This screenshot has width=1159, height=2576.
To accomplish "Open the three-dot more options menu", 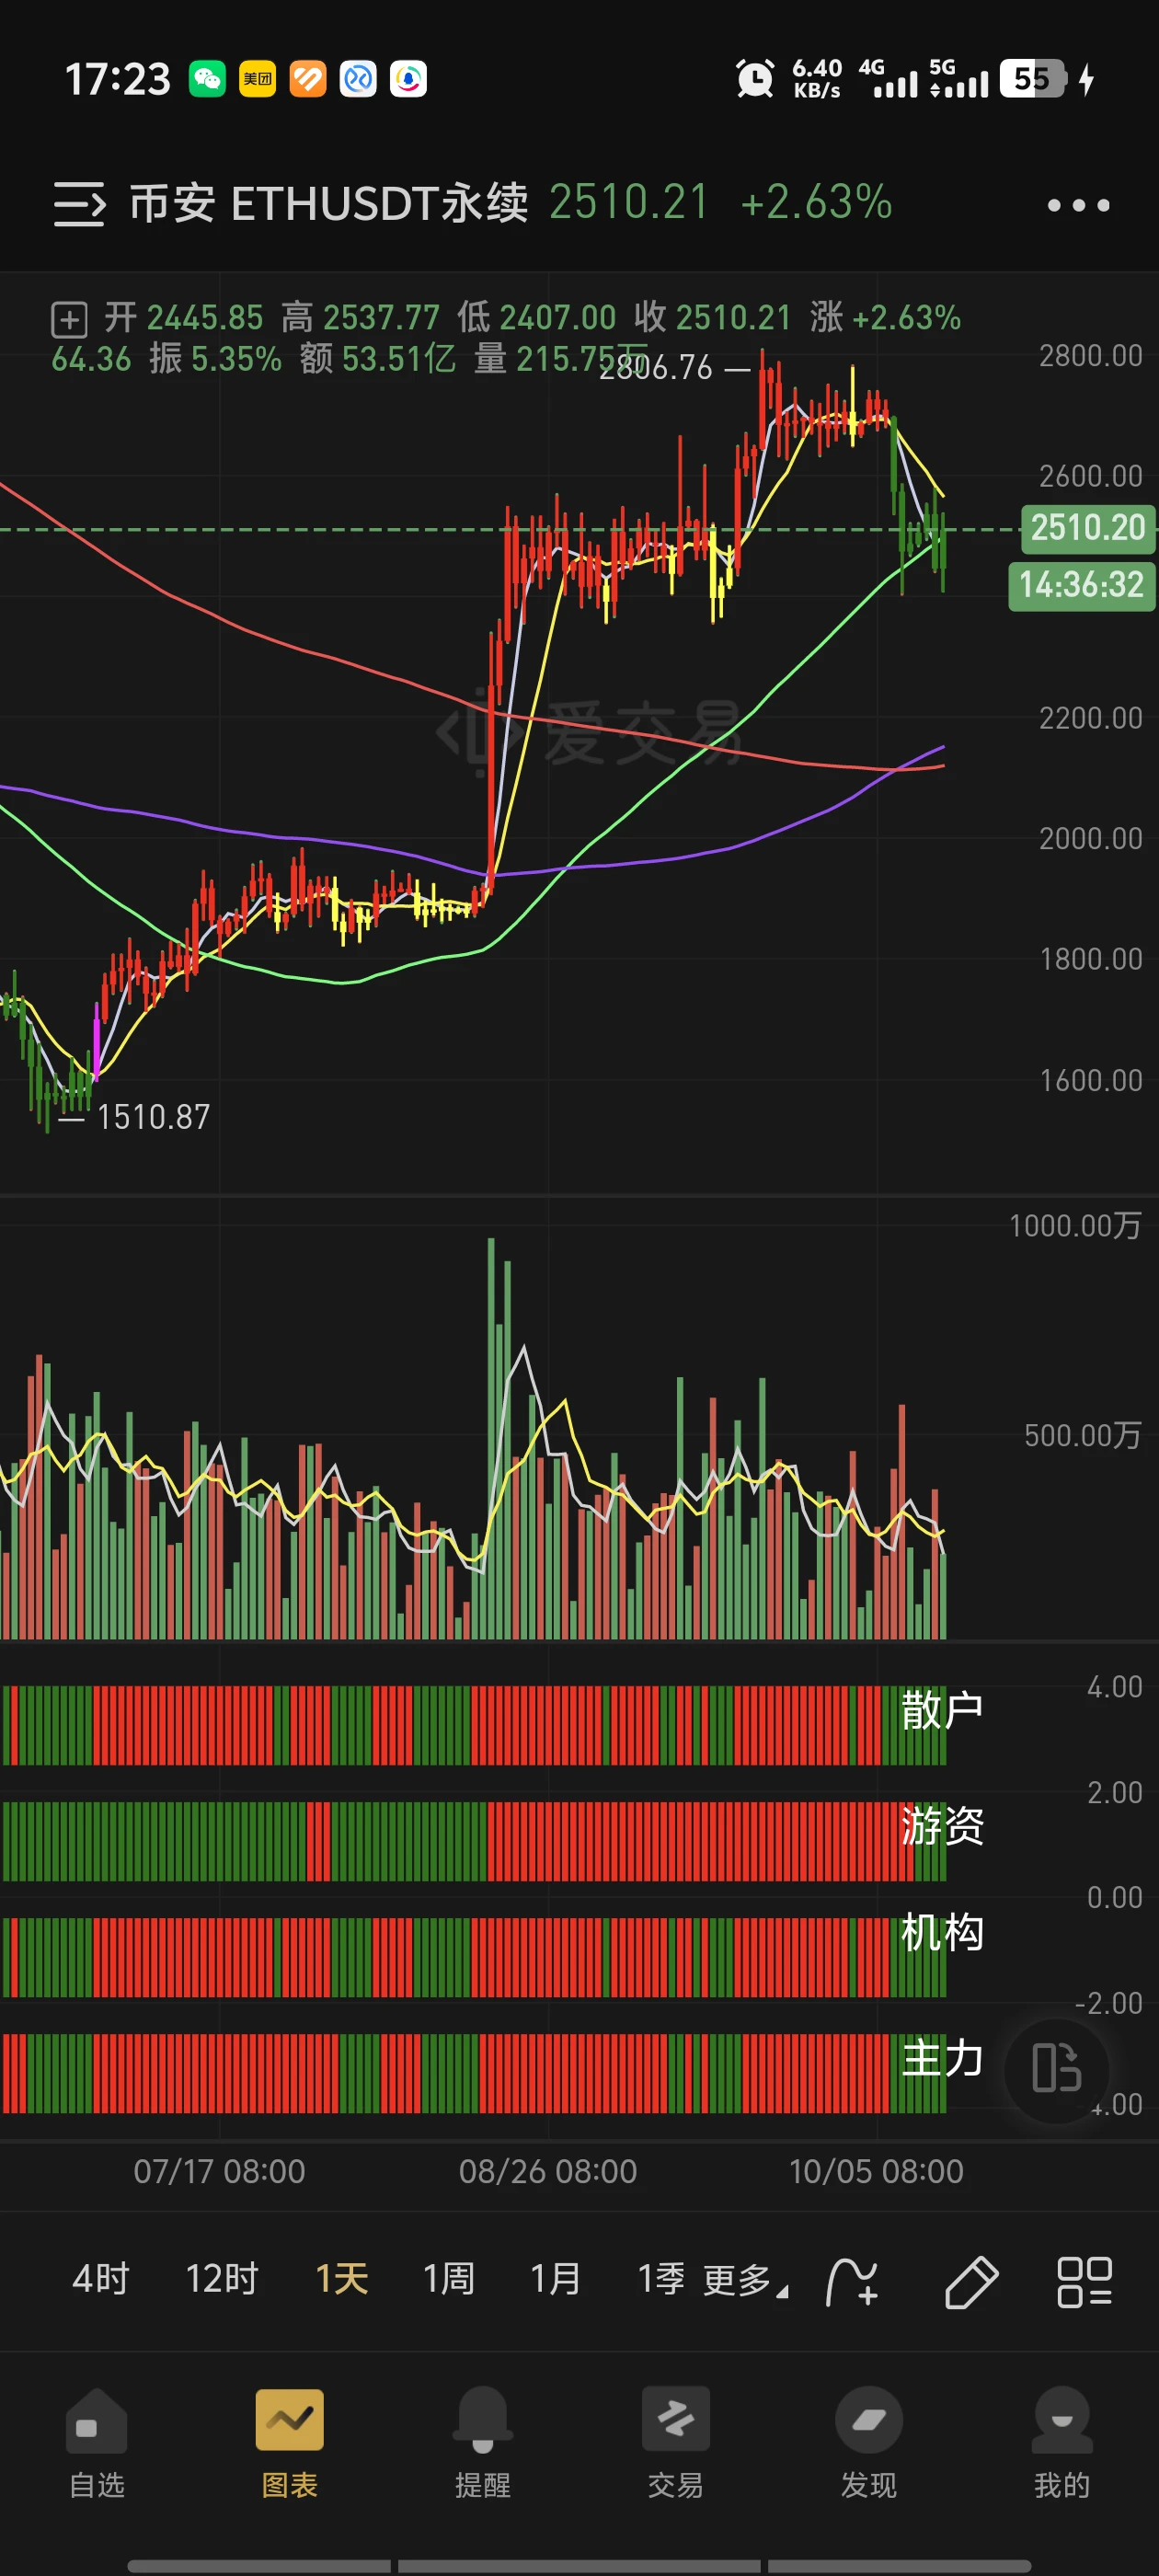I will 1078,205.
